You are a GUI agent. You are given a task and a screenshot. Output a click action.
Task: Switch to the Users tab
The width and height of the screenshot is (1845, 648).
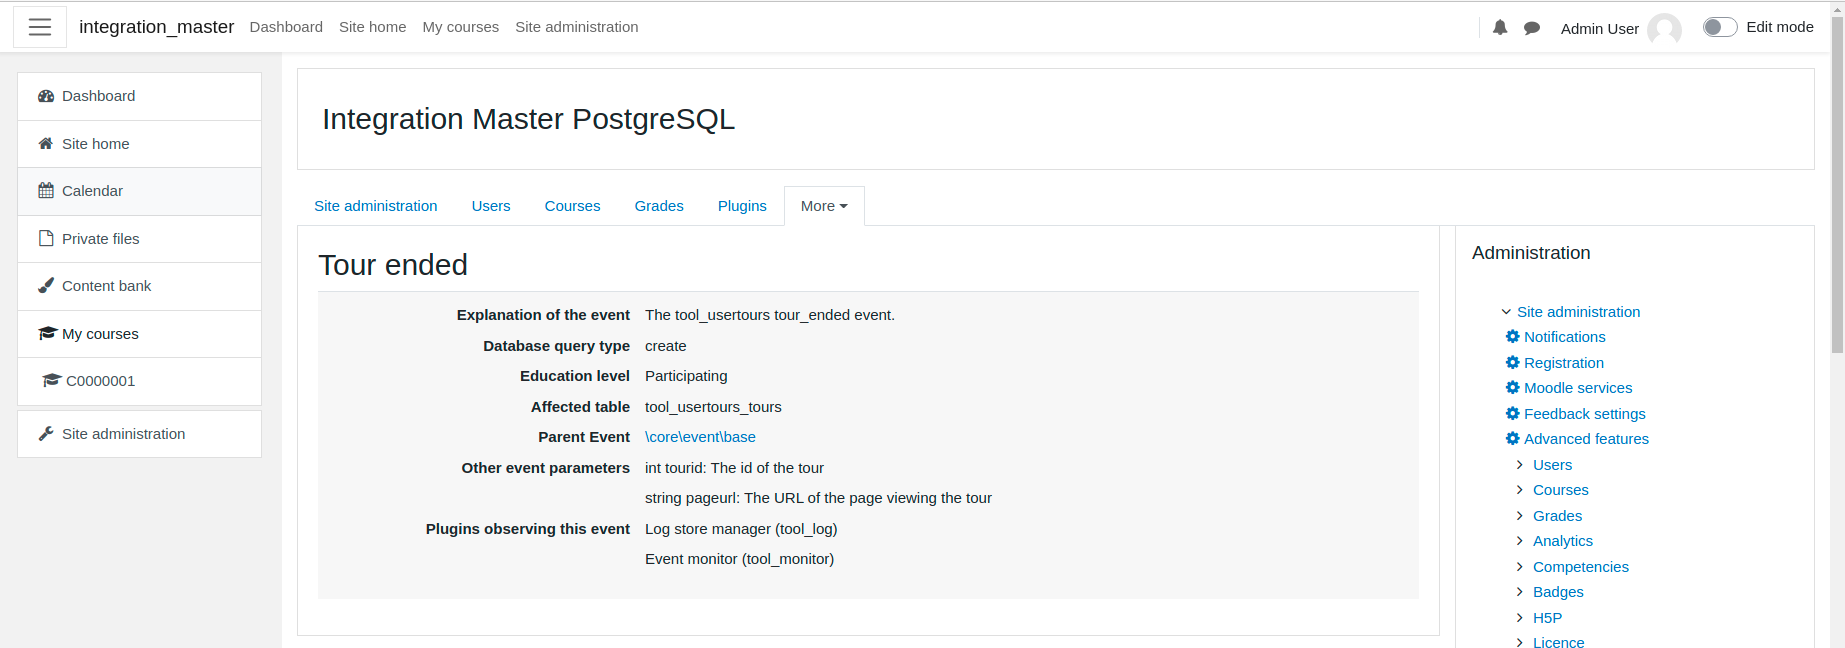pos(491,206)
